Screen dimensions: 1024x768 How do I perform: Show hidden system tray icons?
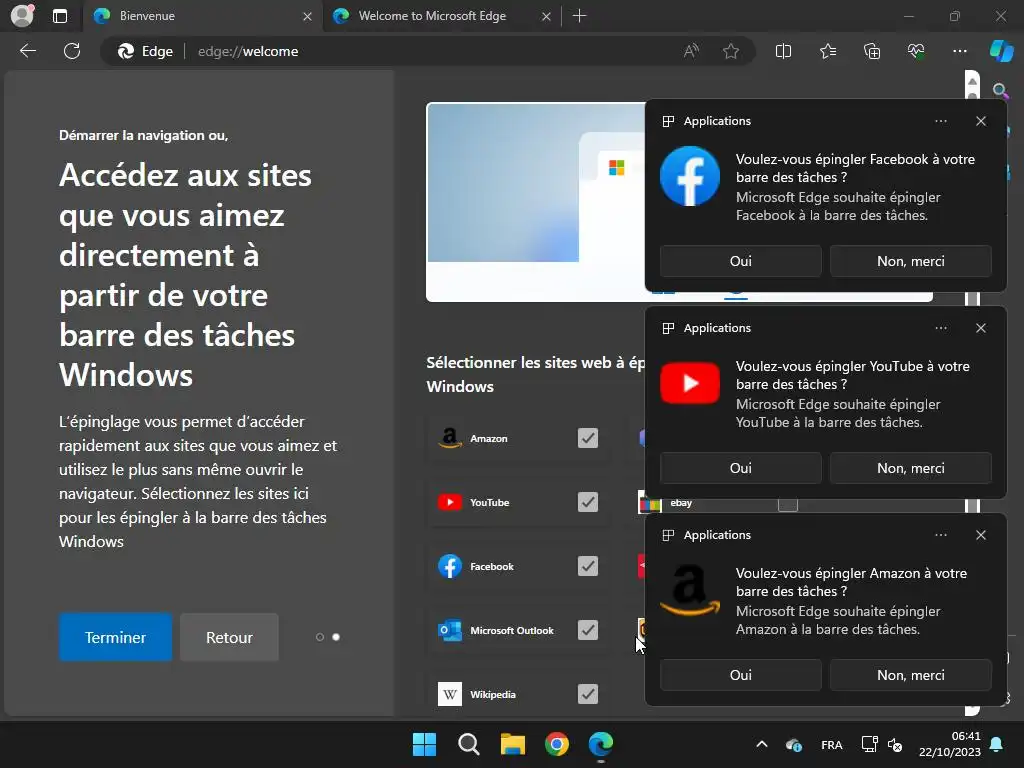761,744
